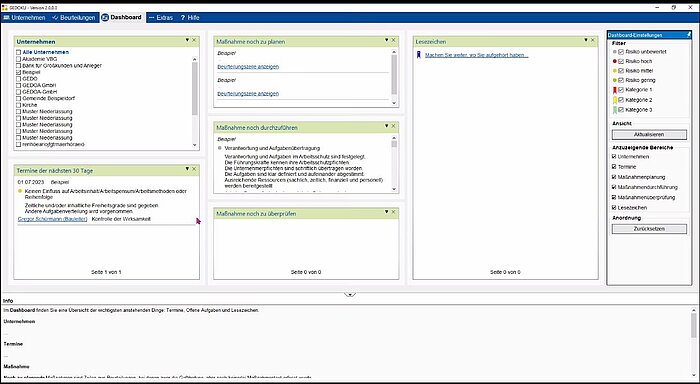Screen dimensions: 700x384
Task: Toggle the Kategorie 3 filter checkbox
Action: point(621,110)
